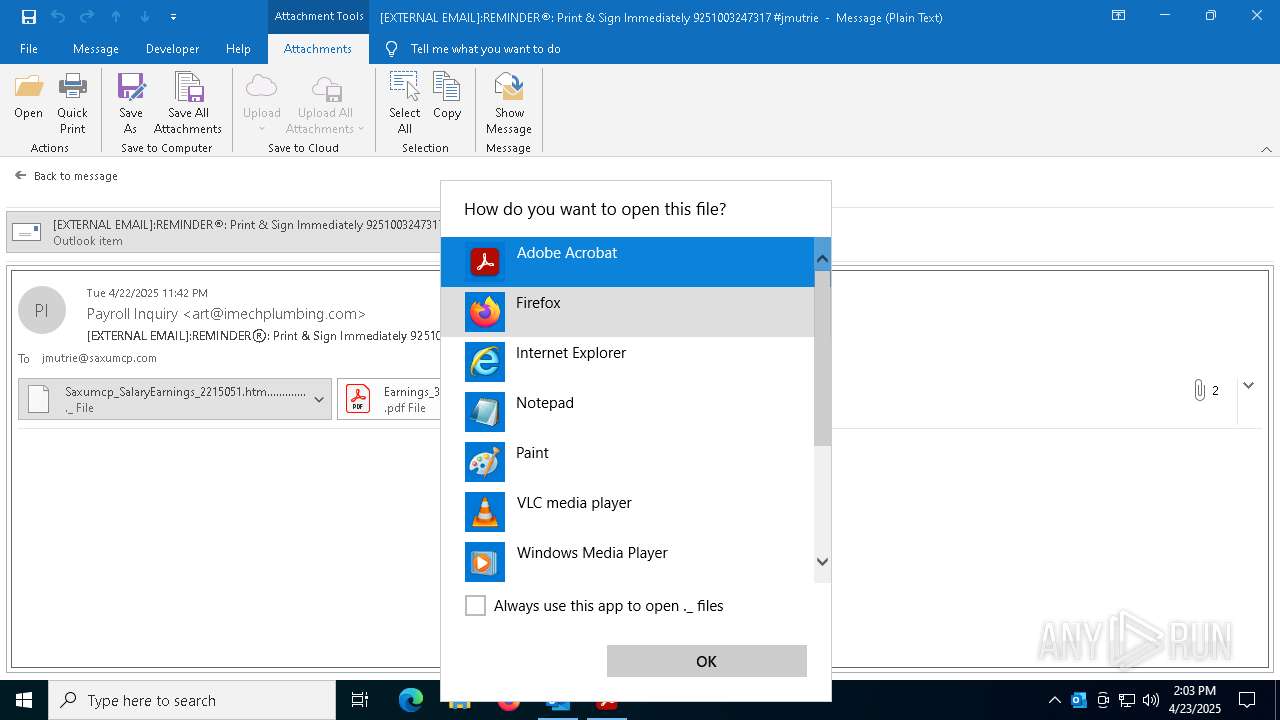
Task: Check Always use this app to open ._ files
Action: pyautogui.click(x=476, y=606)
